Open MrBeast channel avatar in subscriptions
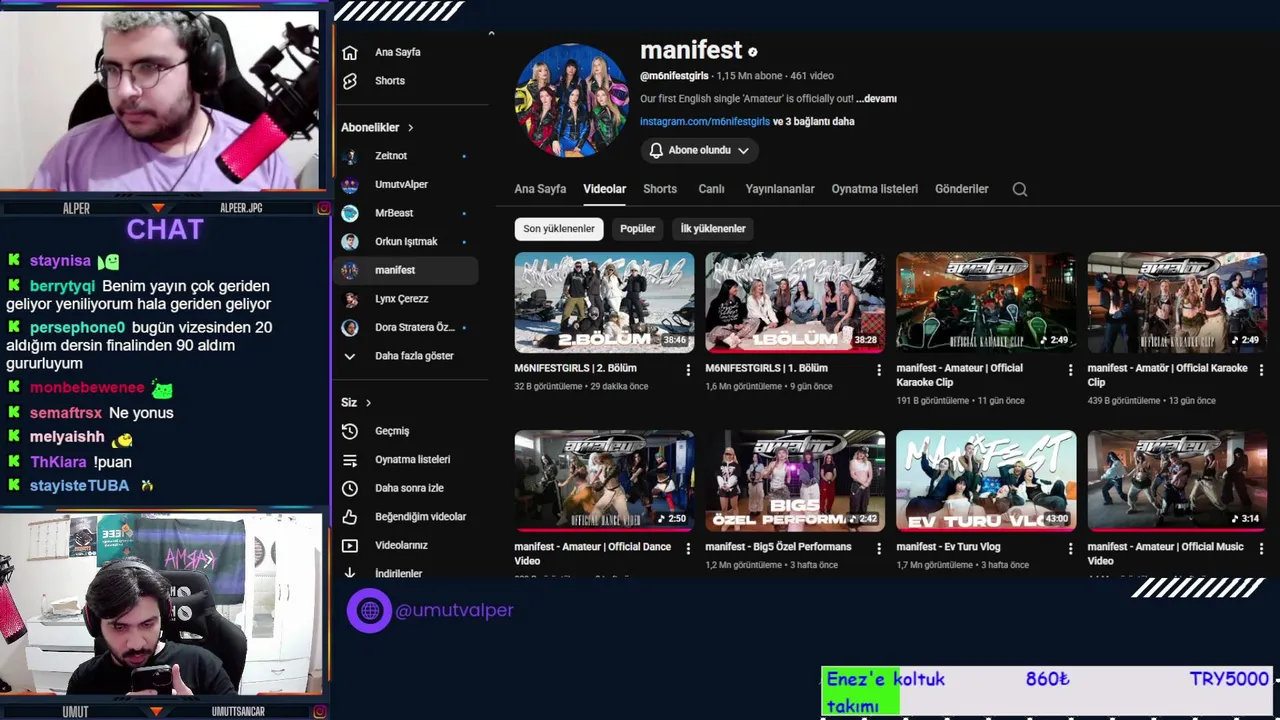 pos(349,213)
